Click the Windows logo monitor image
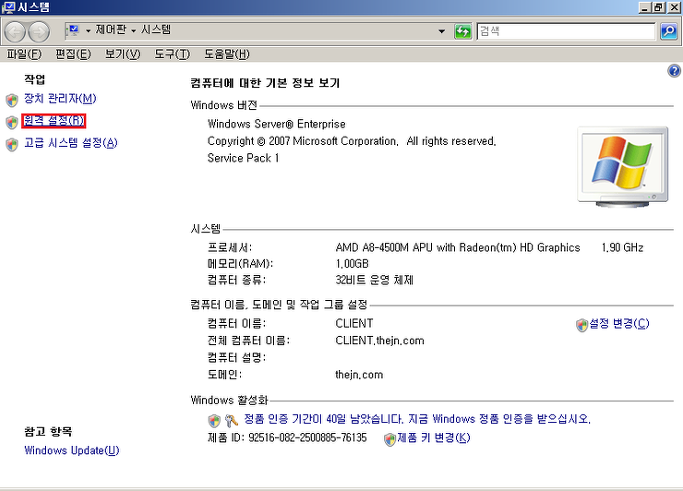The width and height of the screenshot is (683, 491). (623, 167)
